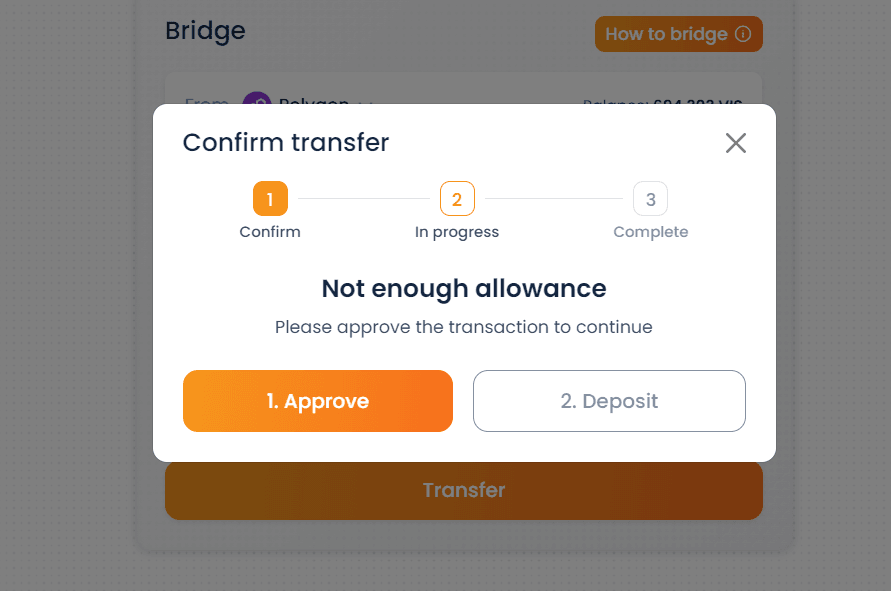This screenshot has width=891, height=591.
Task: Click the 1. Approve button
Action: (318, 401)
